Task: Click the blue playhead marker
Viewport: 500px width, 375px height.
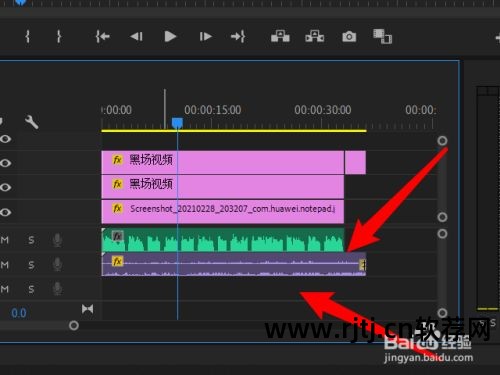Action: [x=177, y=123]
